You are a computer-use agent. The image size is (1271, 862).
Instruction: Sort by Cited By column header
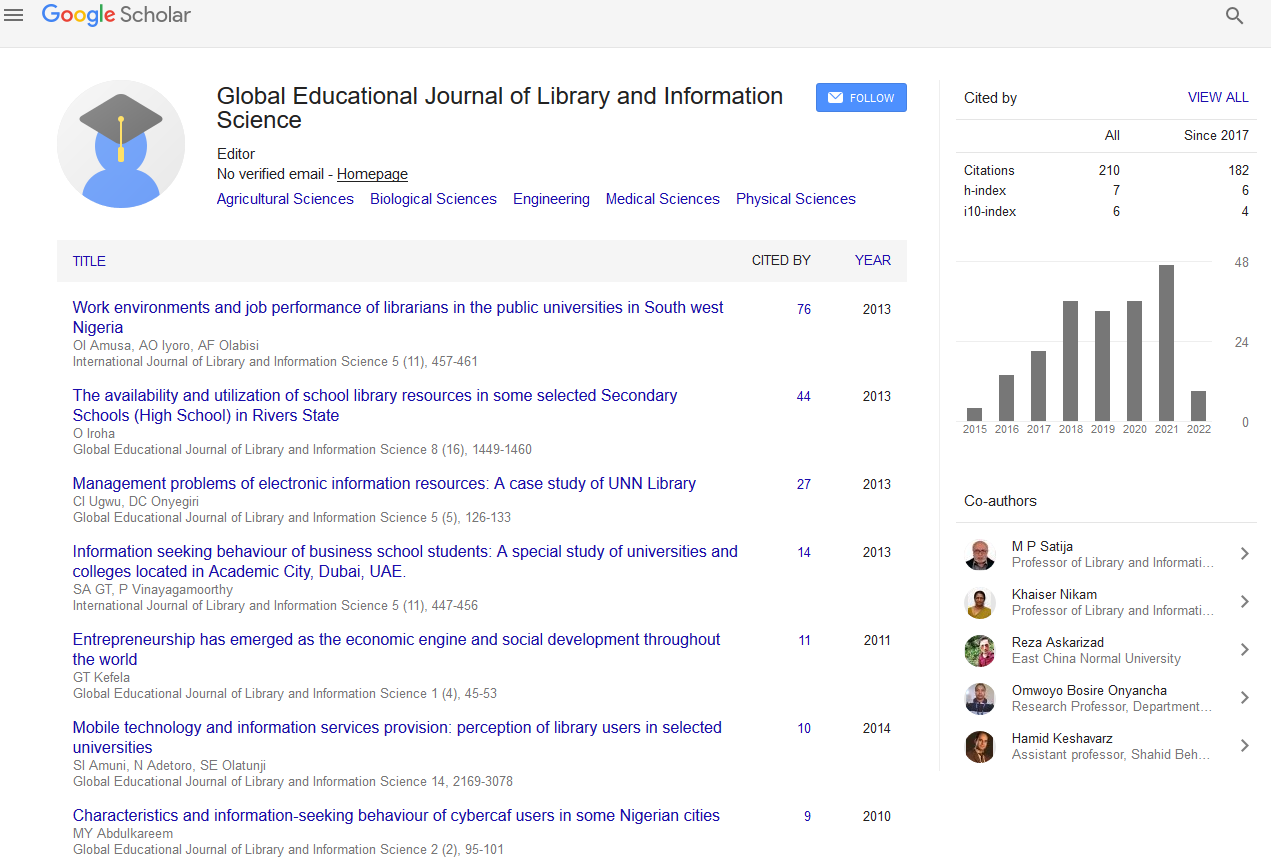(x=781, y=260)
